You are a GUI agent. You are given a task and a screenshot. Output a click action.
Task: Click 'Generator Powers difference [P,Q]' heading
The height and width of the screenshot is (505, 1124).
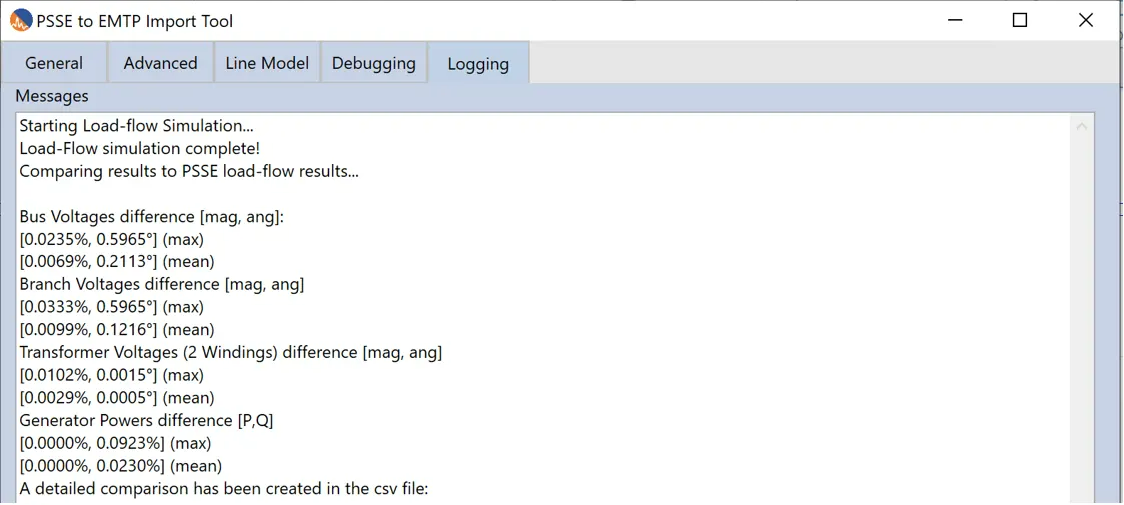point(146,420)
